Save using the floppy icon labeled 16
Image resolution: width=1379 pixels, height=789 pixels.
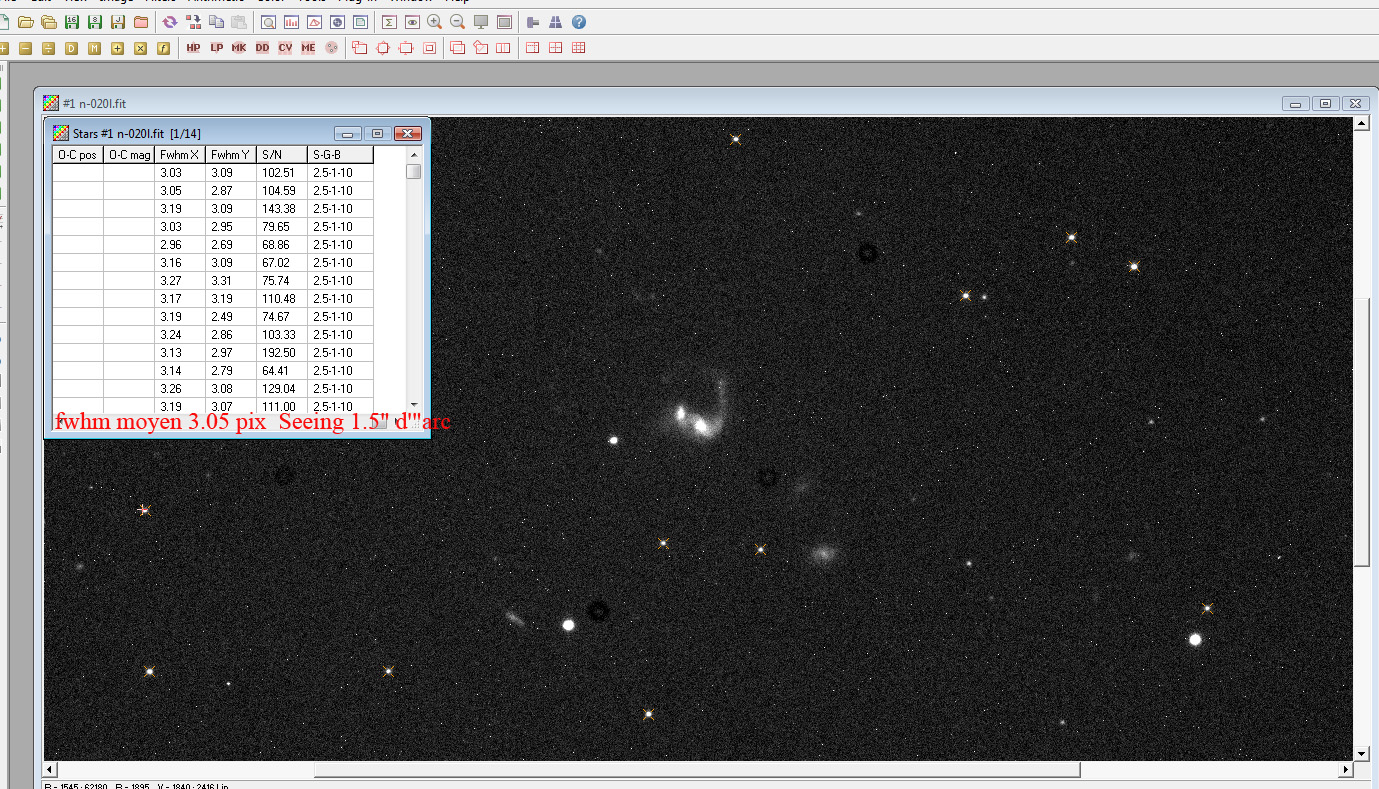click(72, 22)
